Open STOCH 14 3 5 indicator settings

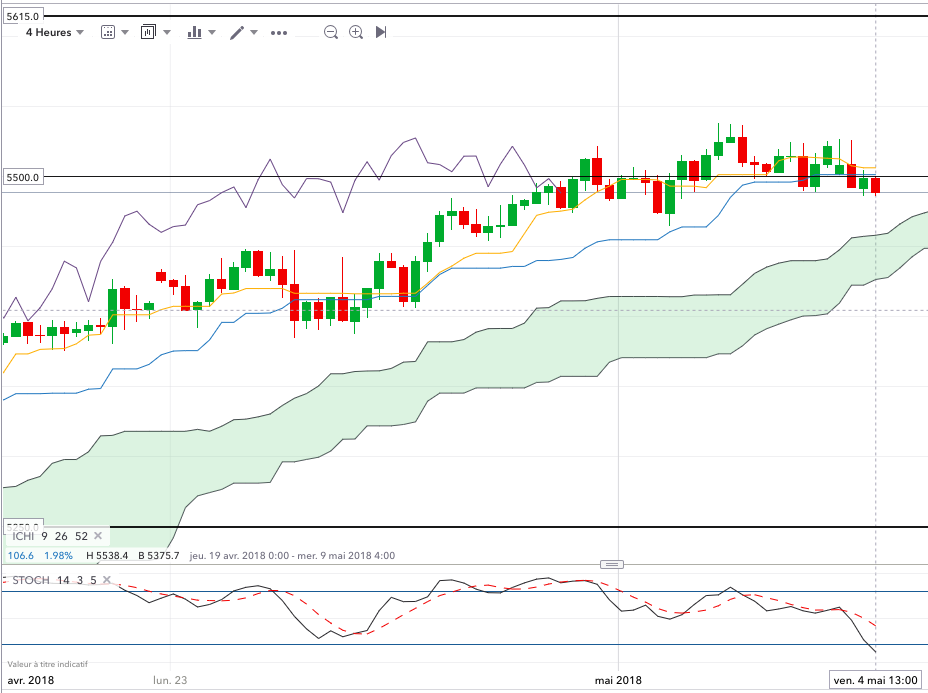tap(54, 580)
